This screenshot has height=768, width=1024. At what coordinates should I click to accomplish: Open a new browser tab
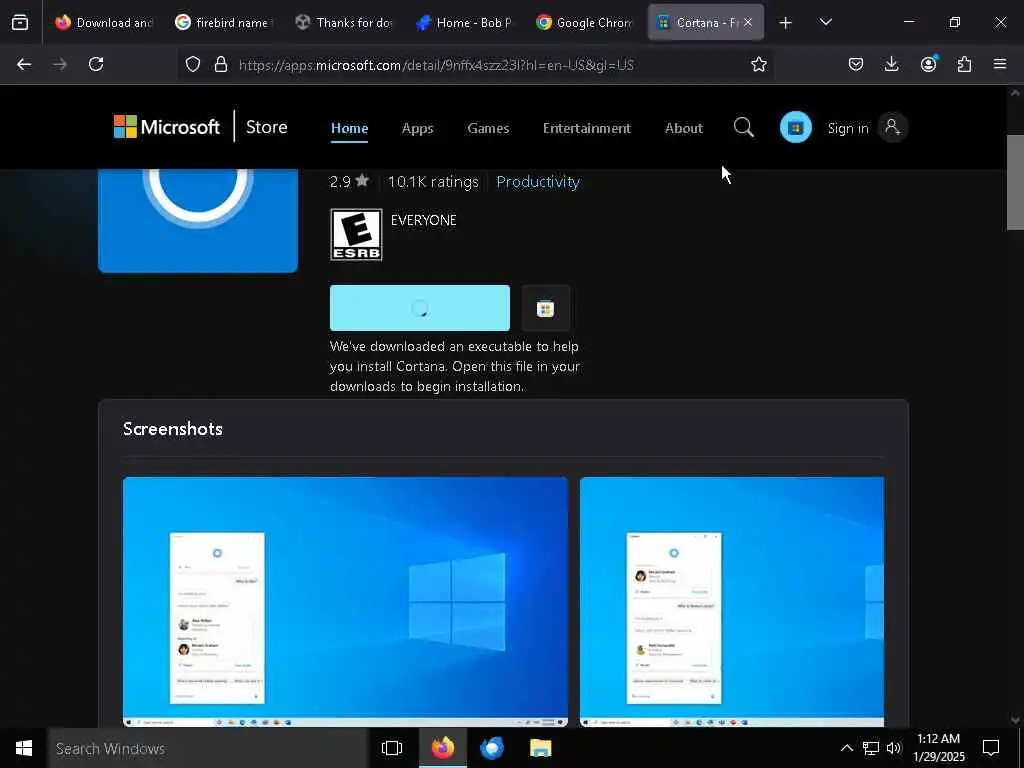786,23
